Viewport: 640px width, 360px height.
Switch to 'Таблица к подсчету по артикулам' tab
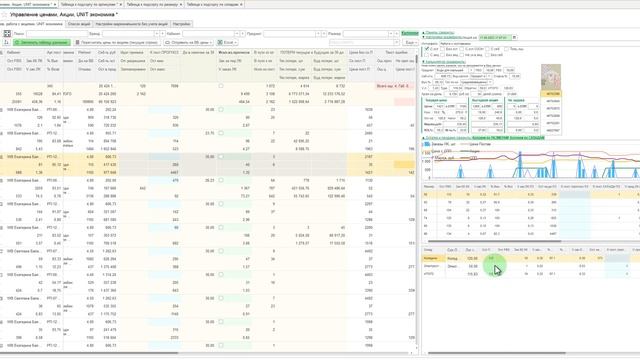click(89, 4)
